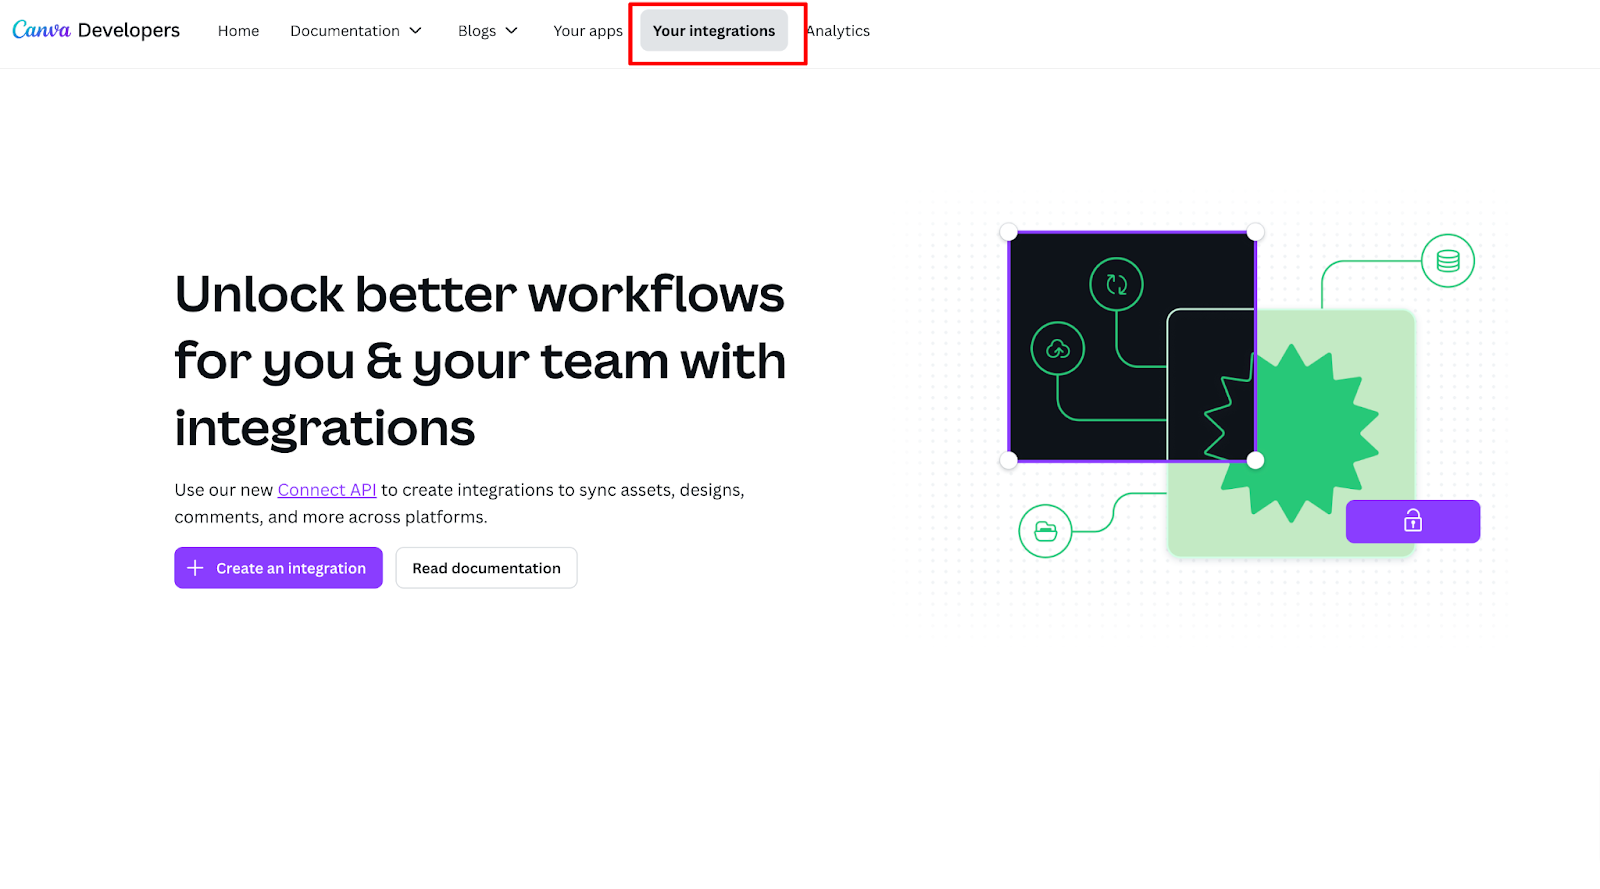Select the Your integrations tab
The height and width of the screenshot is (889, 1600).
coord(714,31)
